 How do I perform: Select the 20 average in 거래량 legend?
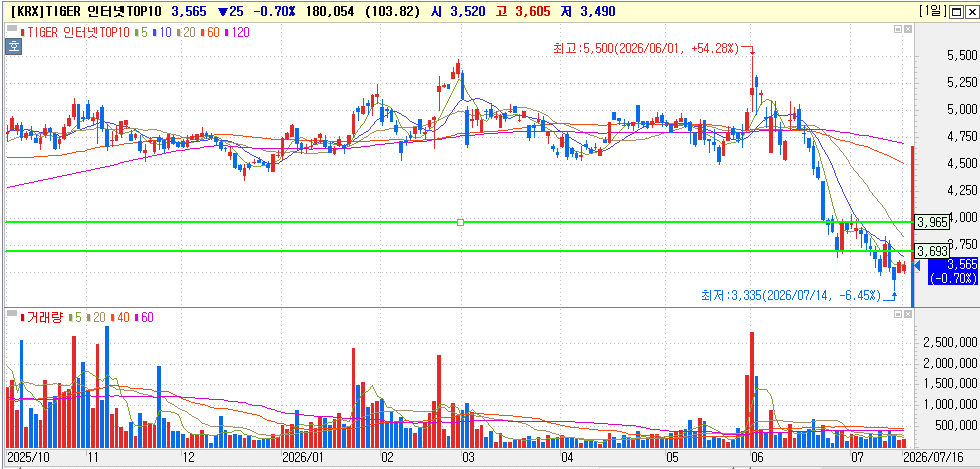(96, 318)
